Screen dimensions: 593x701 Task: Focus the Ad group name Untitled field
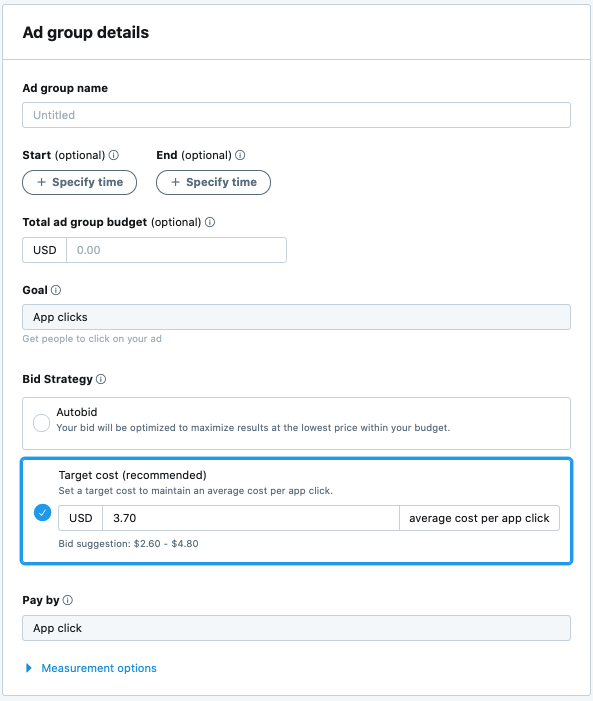(296, 115)
